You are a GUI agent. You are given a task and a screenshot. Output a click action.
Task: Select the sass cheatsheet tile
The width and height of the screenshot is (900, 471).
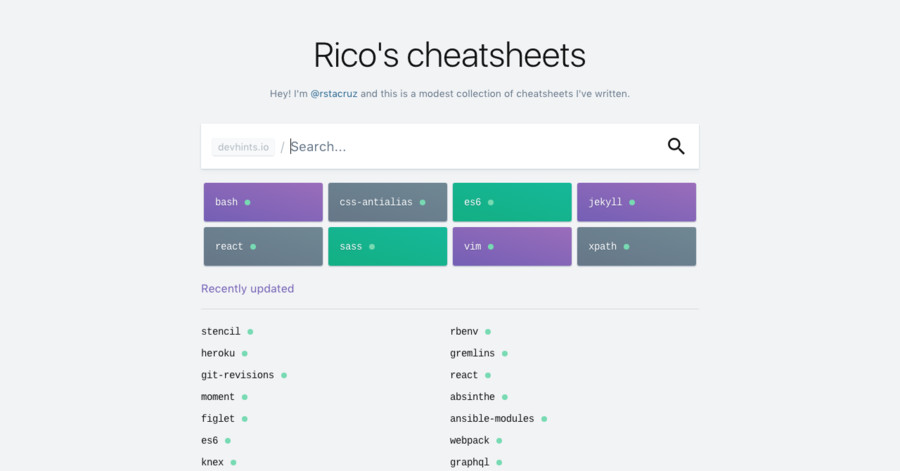coord(387,246)
